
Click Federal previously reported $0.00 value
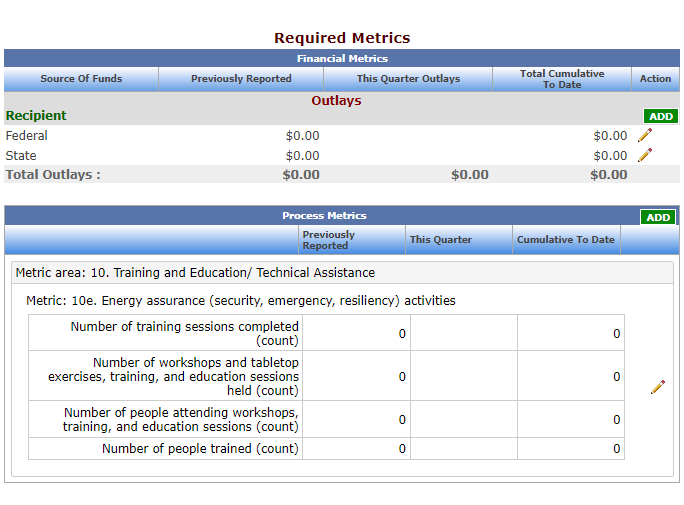(302, 136)
